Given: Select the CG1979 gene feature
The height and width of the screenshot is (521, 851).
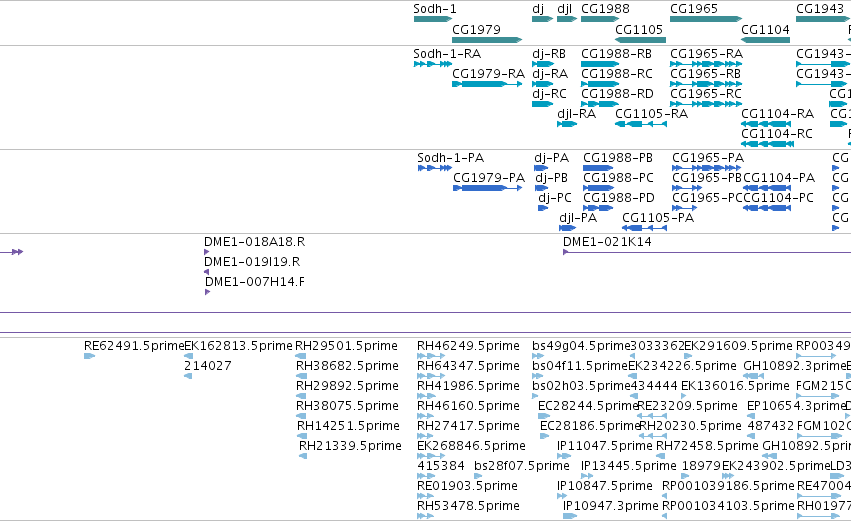Looking at the screenshot, I should [487, 40].
